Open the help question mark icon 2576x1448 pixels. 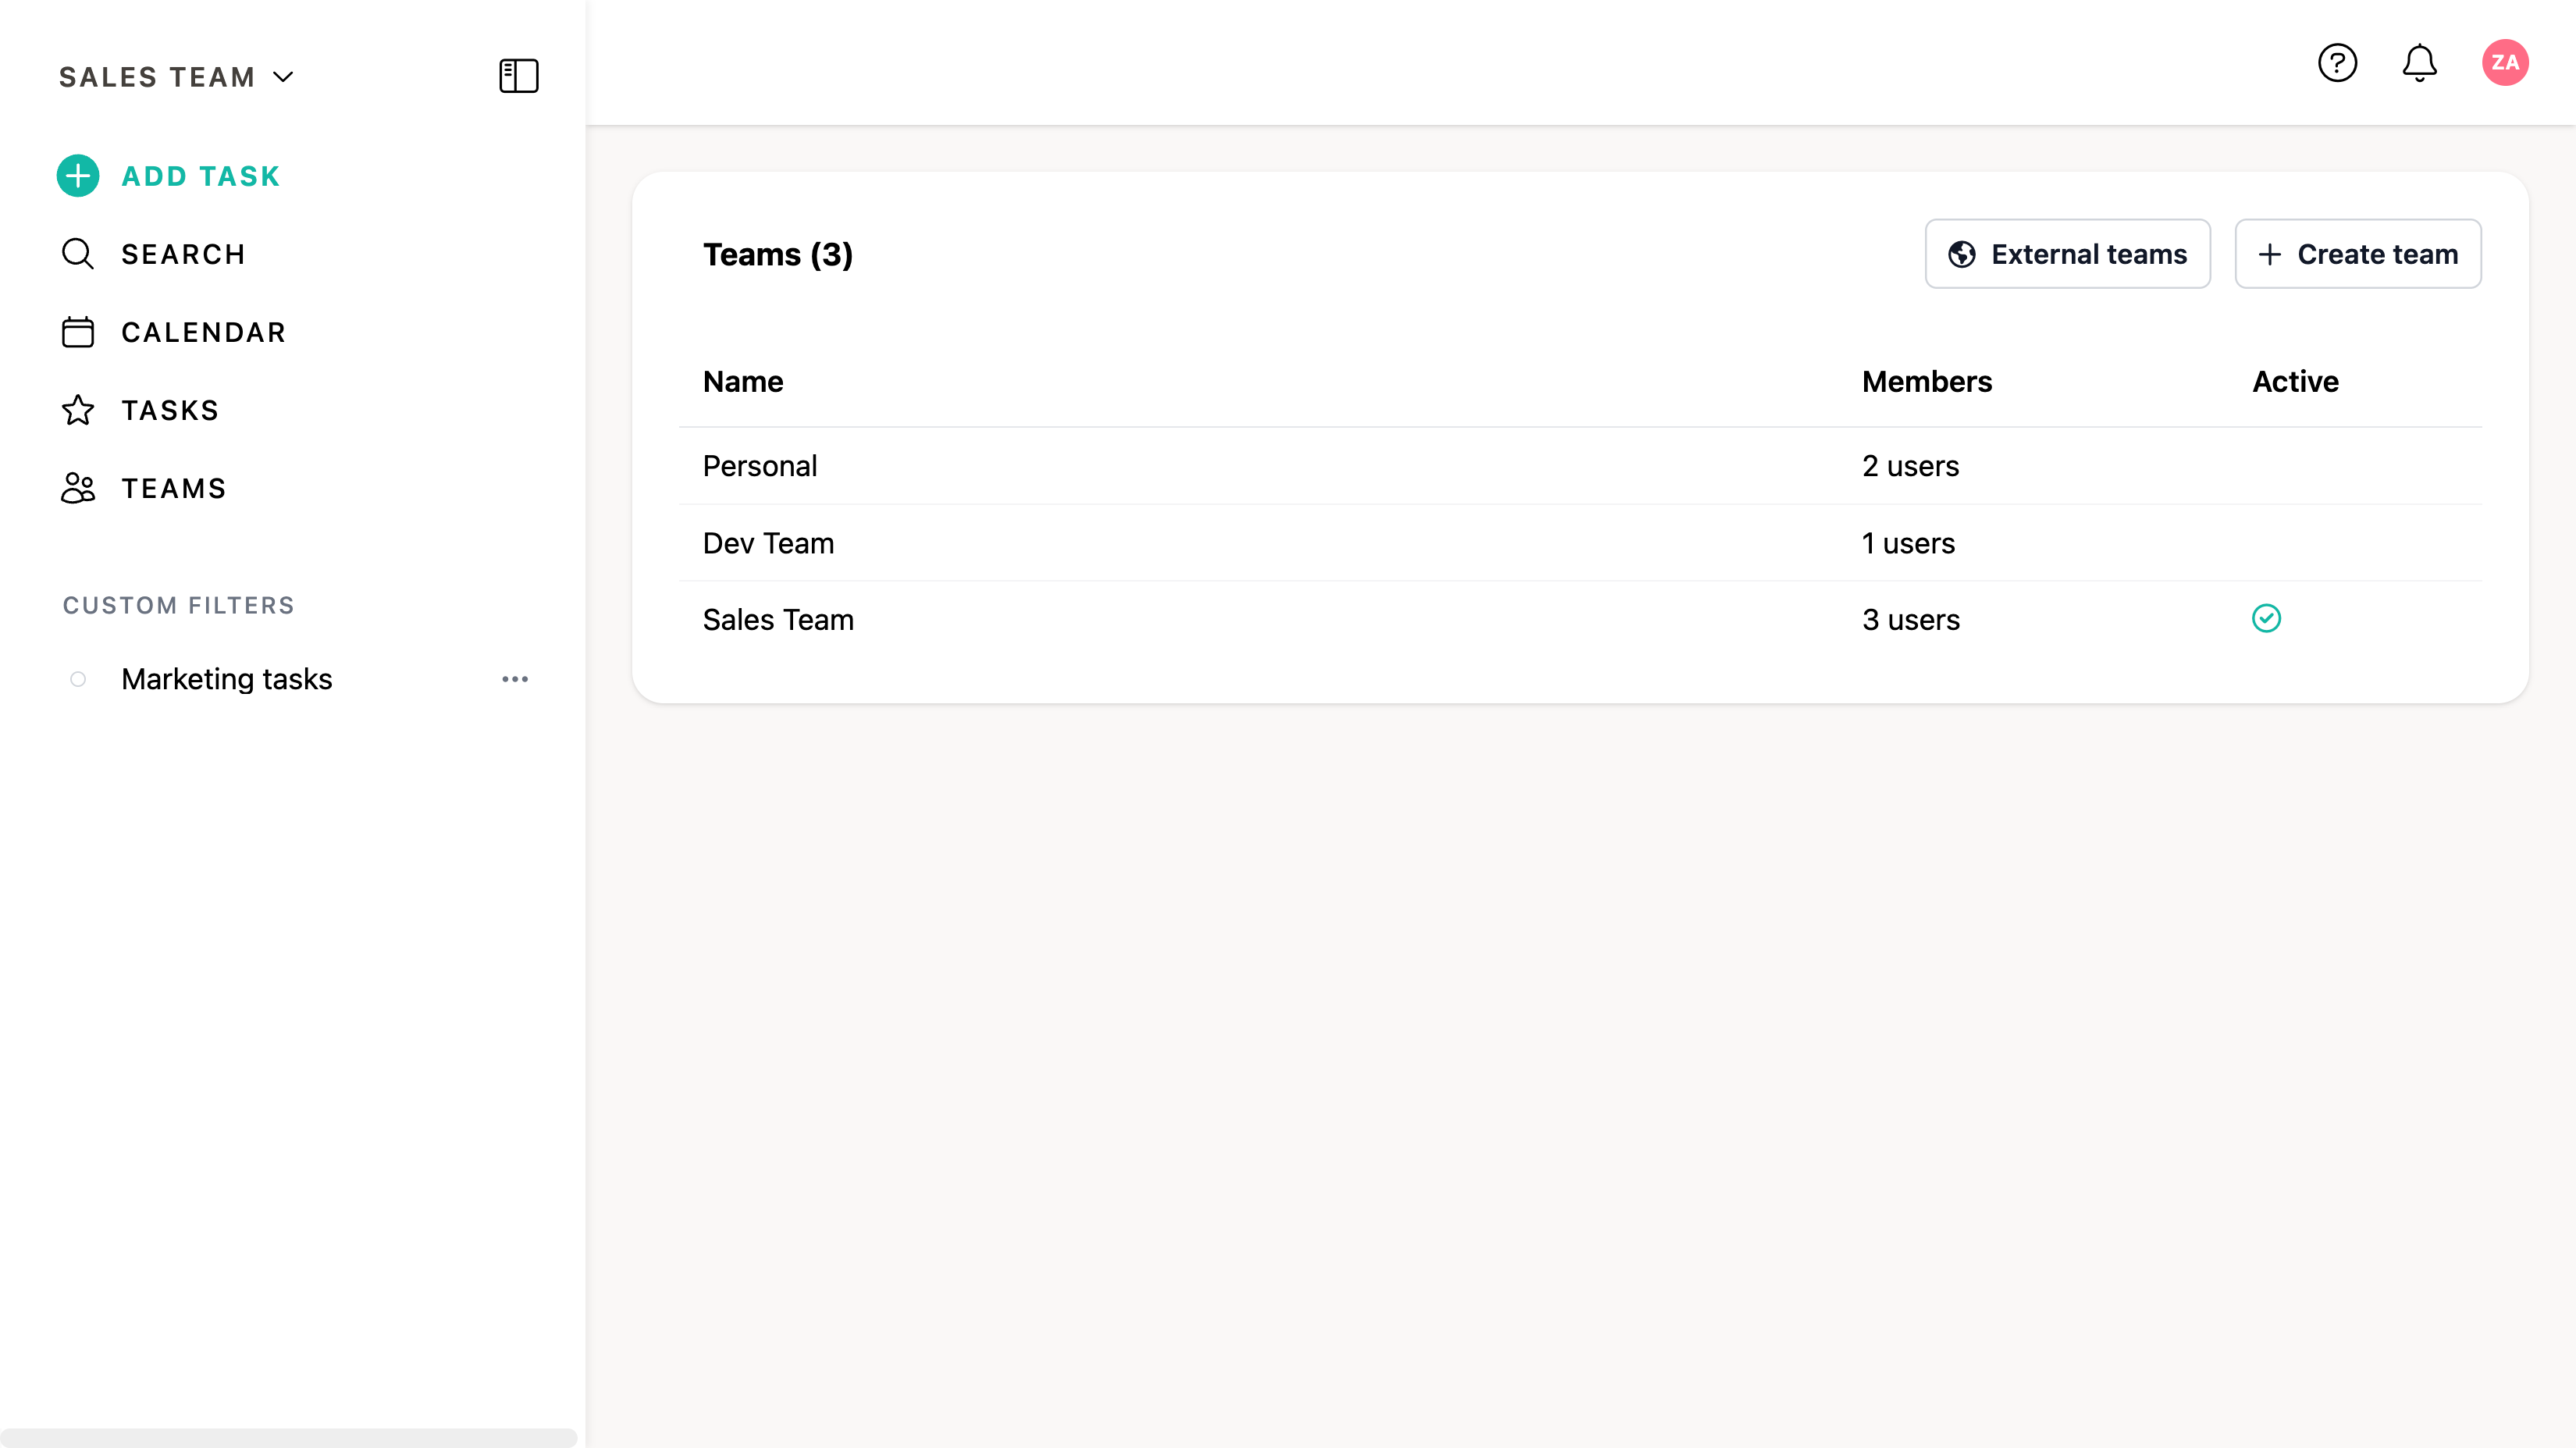[x=2337, y=63]
